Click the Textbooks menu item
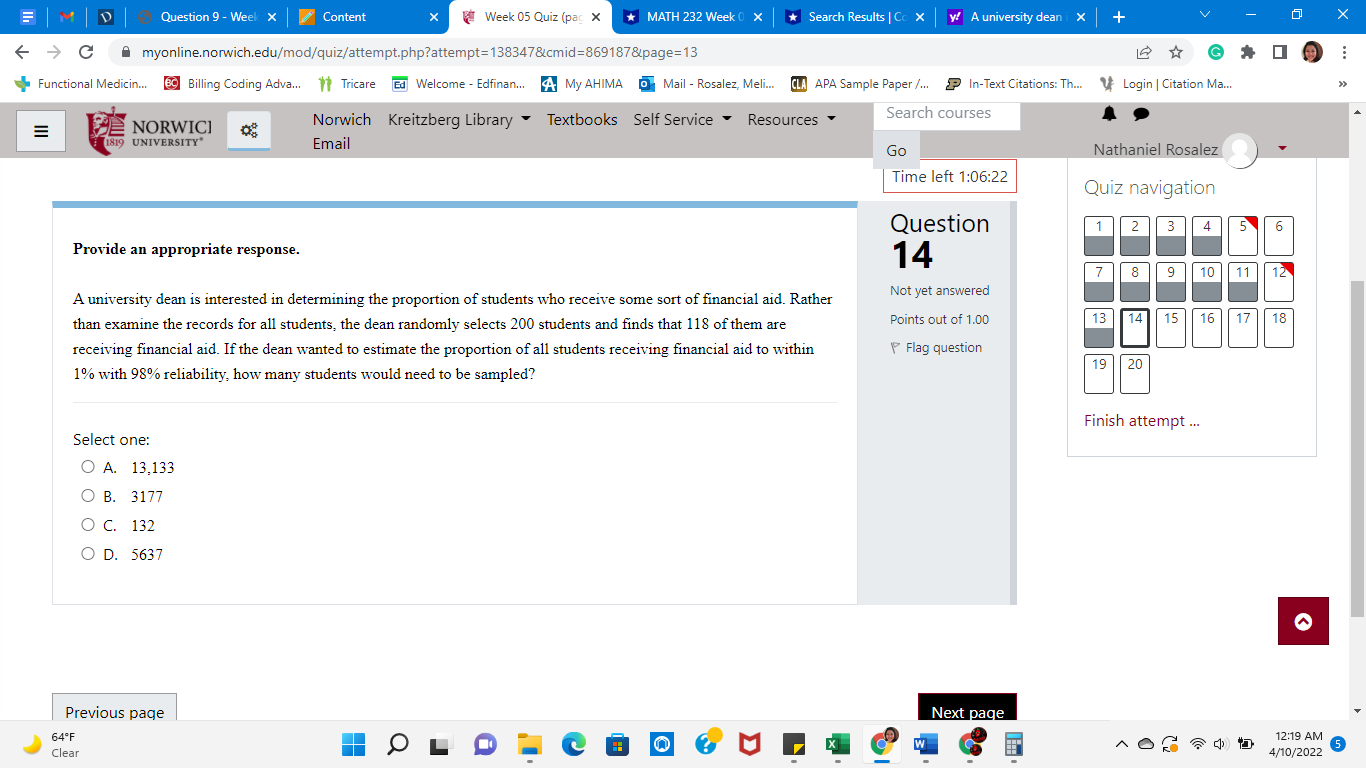Image resolution: width=1366 pixels, height=768 pixels. click(582, 119)
